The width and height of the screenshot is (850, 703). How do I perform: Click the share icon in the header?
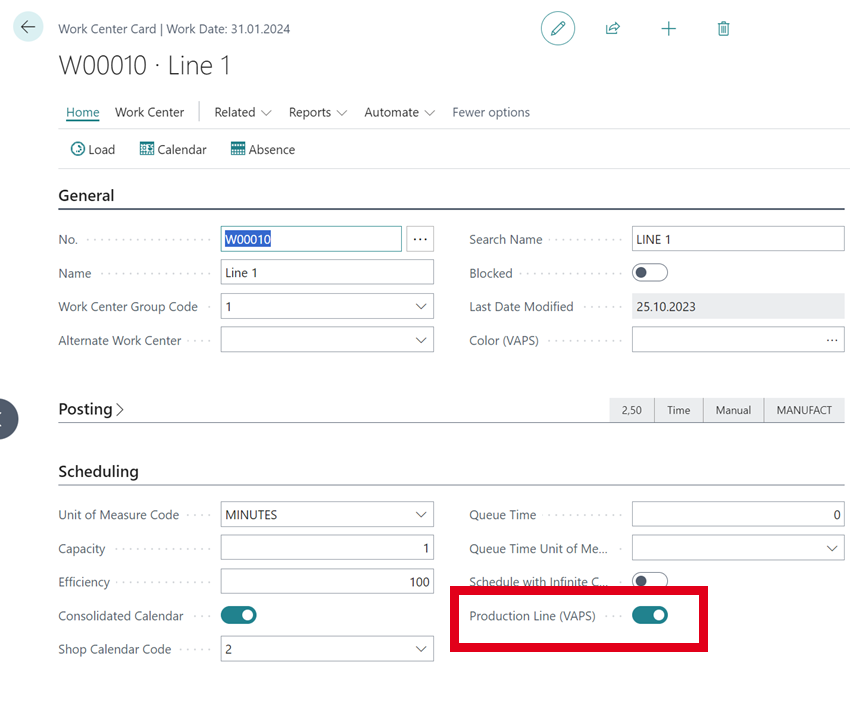click(613, 28)
